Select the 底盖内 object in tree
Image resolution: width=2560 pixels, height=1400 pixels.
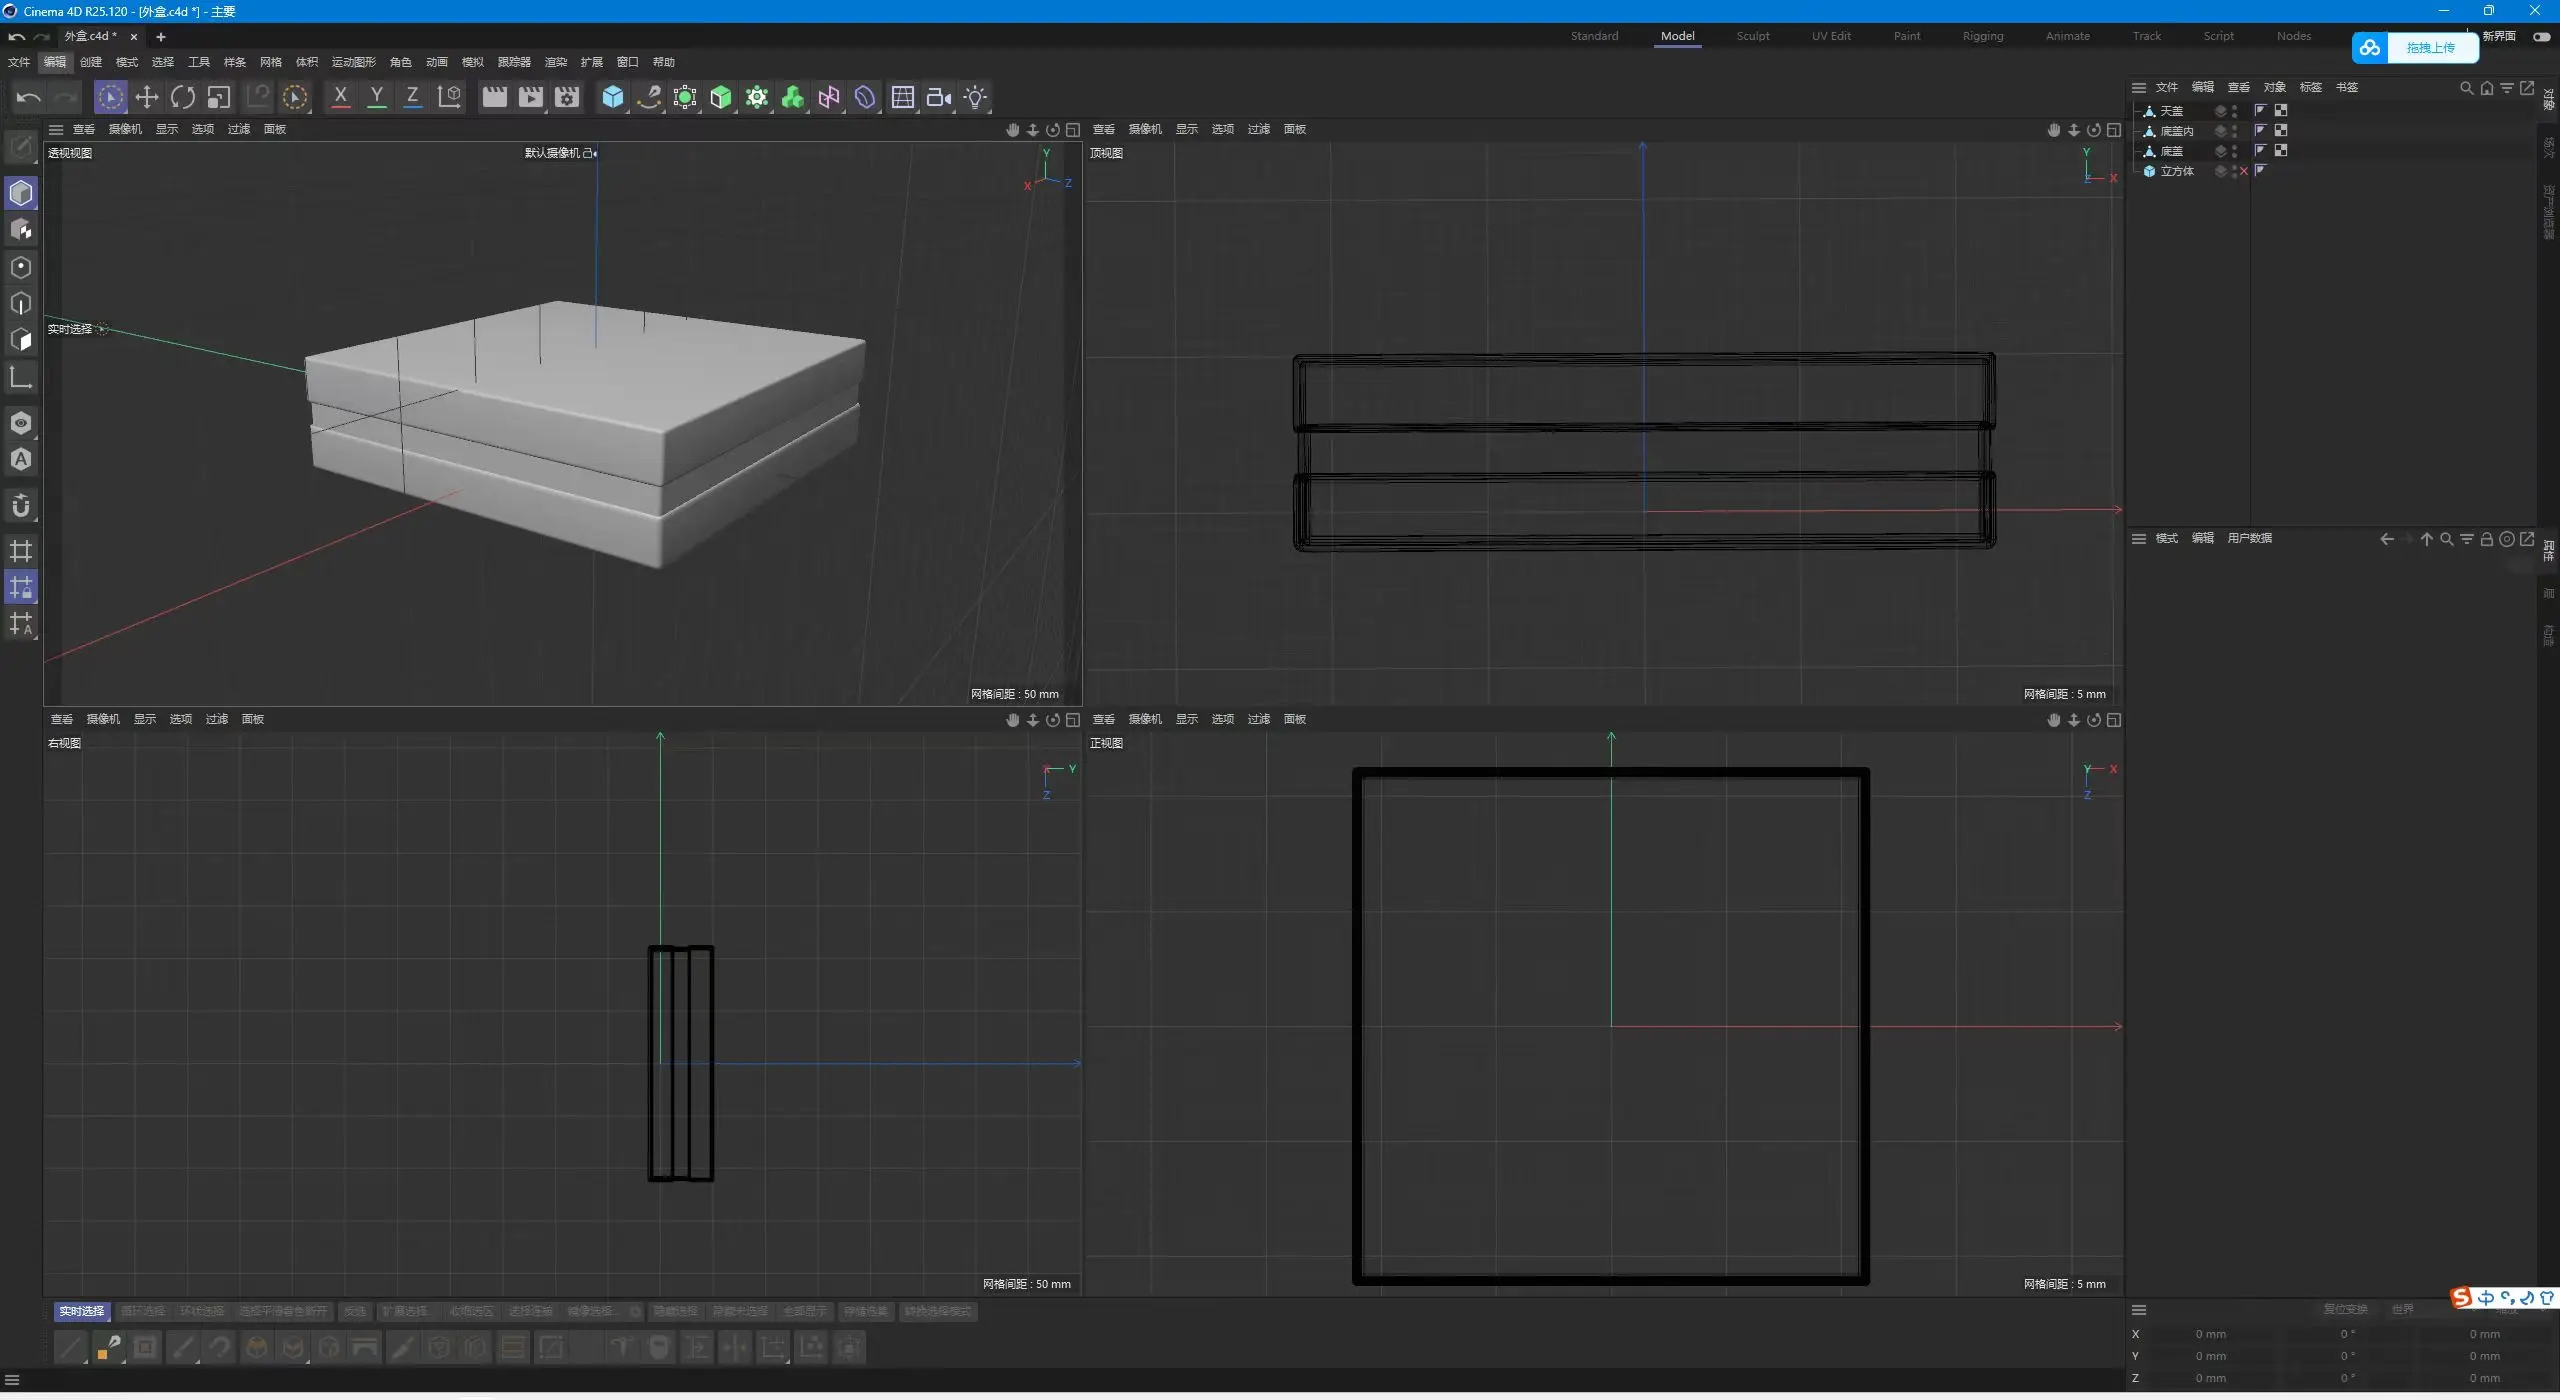tap(2176, 131)
